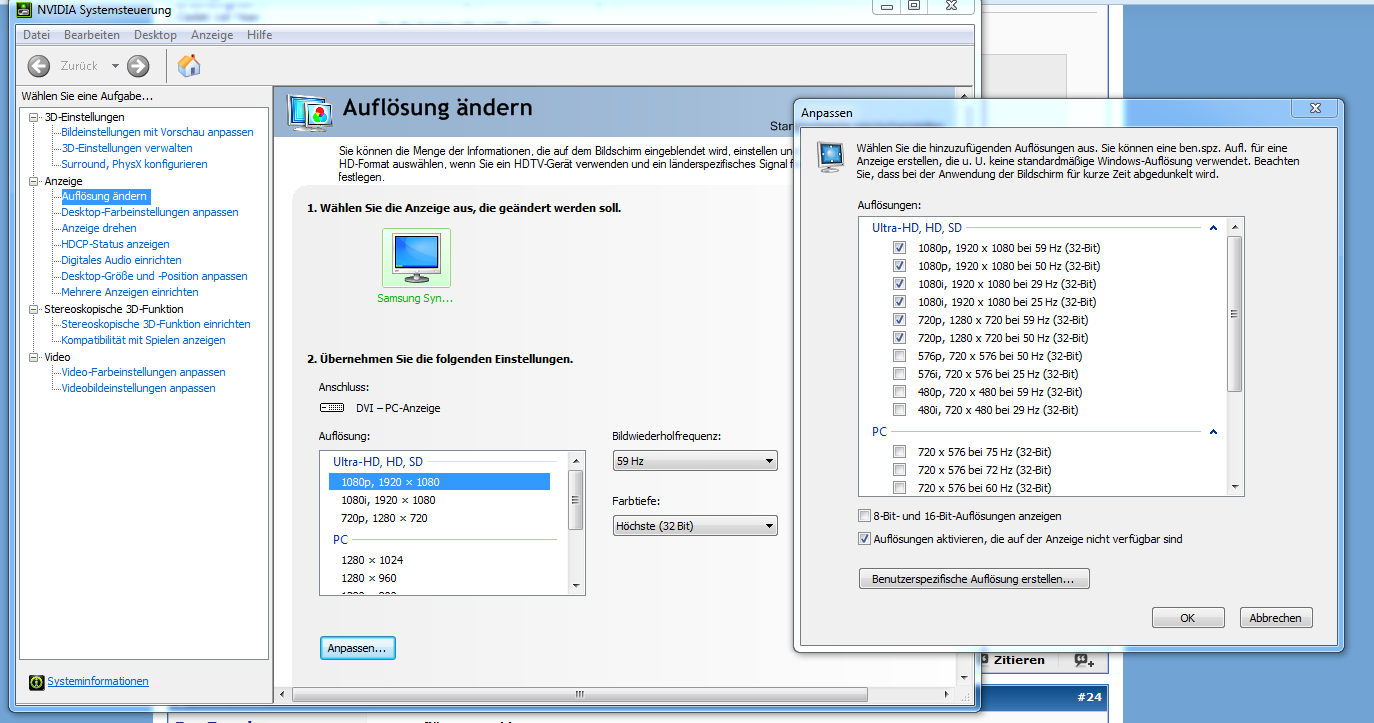Viewport: 1374px width, 723px height.
Task: Open 3D-Einstellungen verwalten
Action: pyautogui.click(x=127, y=148)
